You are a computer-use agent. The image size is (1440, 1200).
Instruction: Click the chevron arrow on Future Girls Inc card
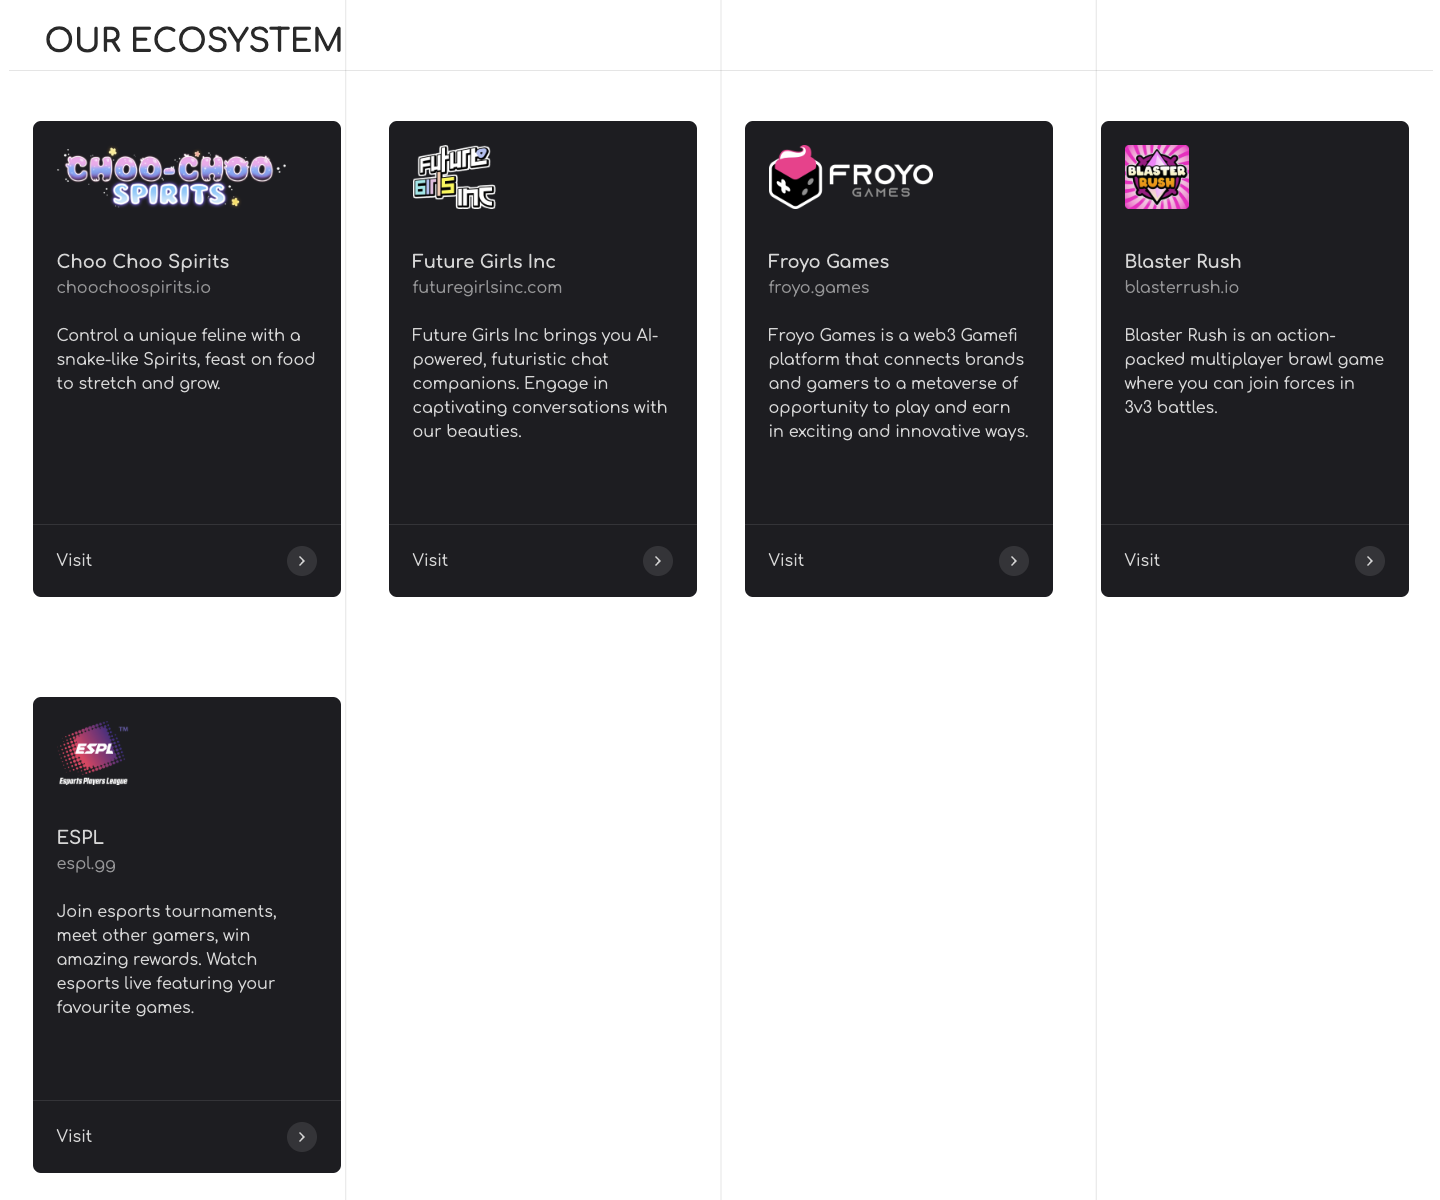click(658, 561)
